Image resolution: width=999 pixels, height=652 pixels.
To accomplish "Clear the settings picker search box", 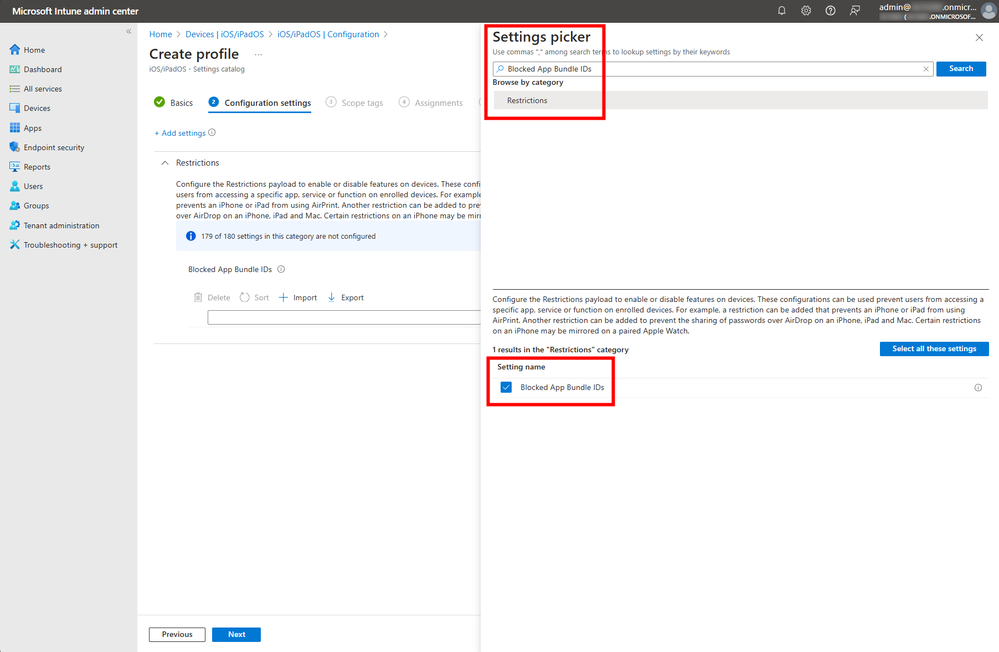I will tap(926, 69).
